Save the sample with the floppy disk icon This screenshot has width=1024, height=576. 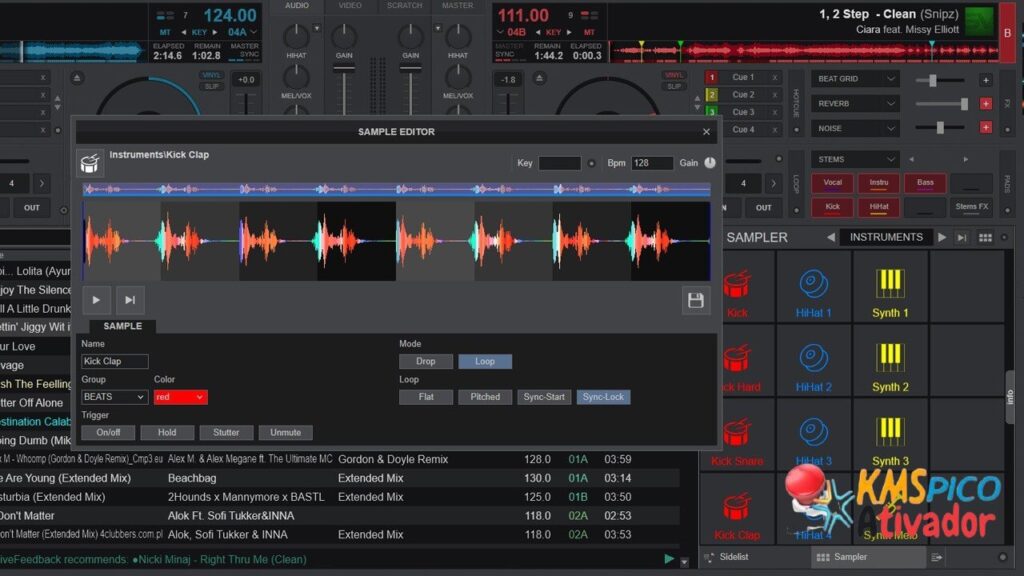pos(696,300)
